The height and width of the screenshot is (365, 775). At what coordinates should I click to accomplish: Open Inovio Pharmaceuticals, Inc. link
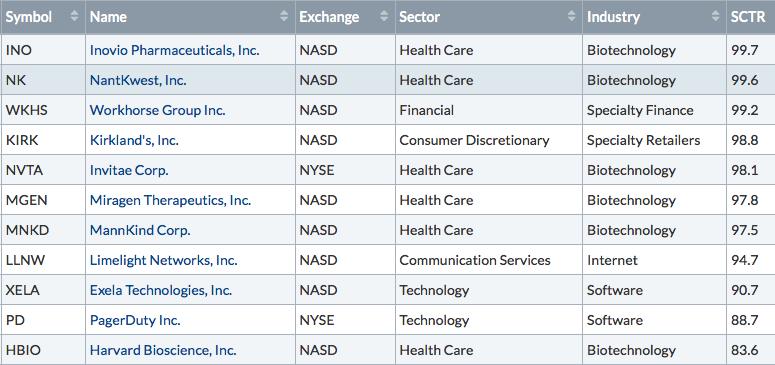[x=174, y=50]
